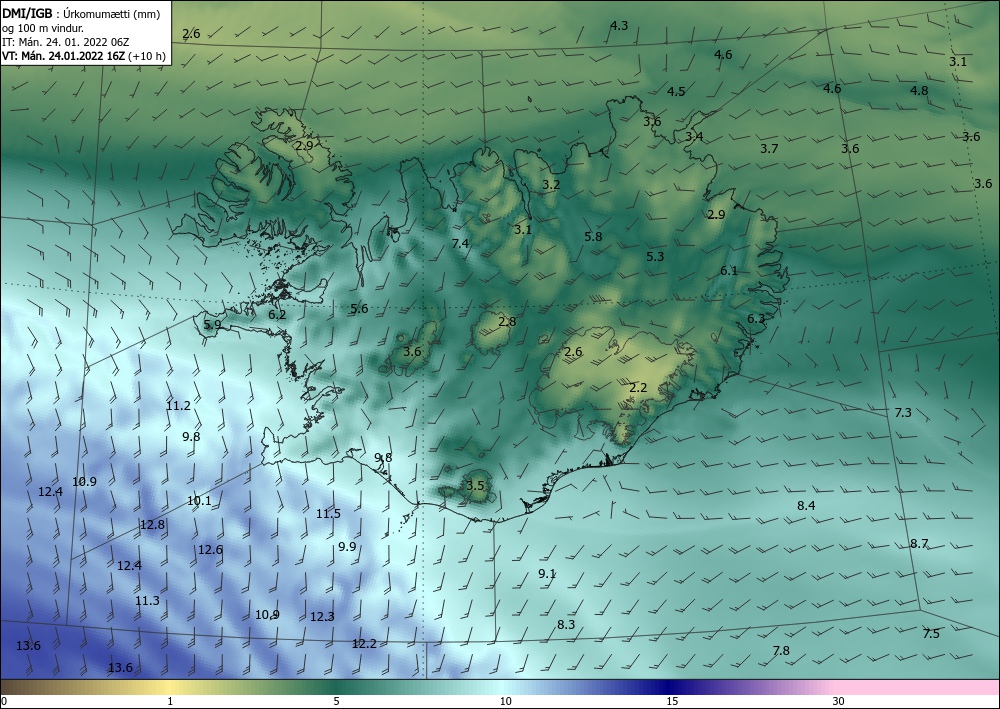The image size is (1000, 709).
Task: Click the 6.1 value label
Action: (729, 270)
